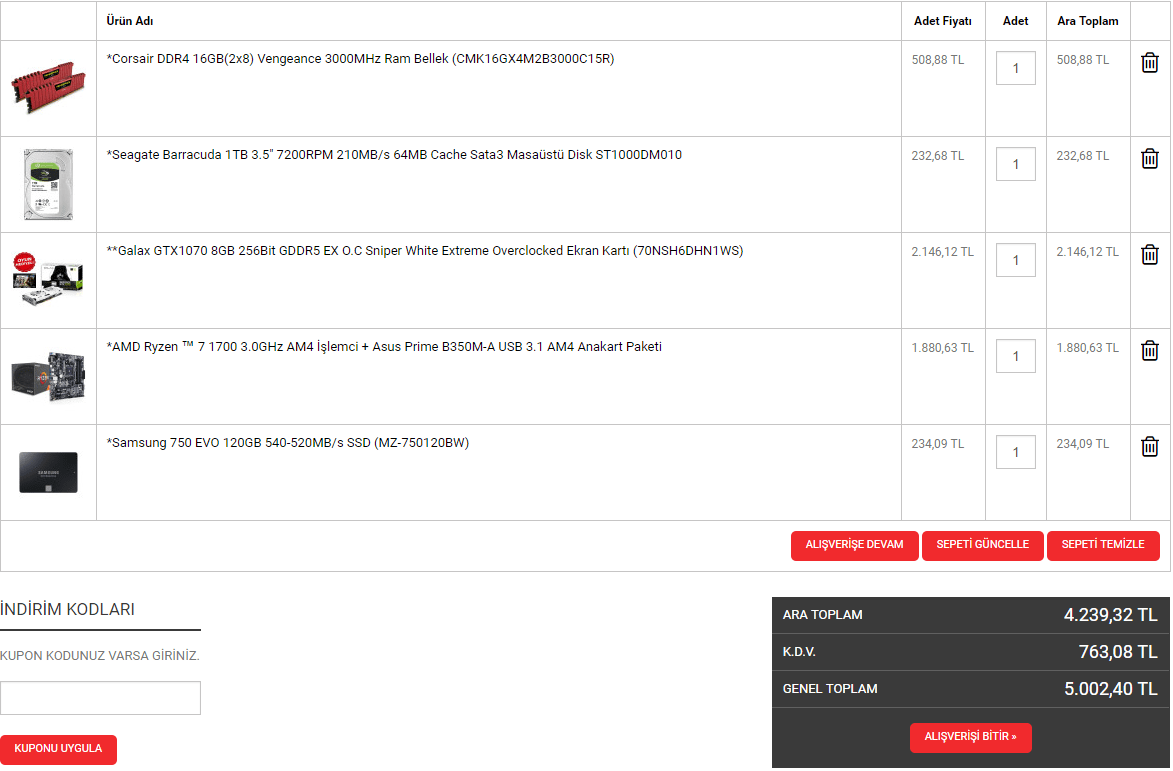Image resolution: width=1173 pixels, height=771 pixels.
Task: Select the 1.880,63 TL unit price
Action: [943, 348]
